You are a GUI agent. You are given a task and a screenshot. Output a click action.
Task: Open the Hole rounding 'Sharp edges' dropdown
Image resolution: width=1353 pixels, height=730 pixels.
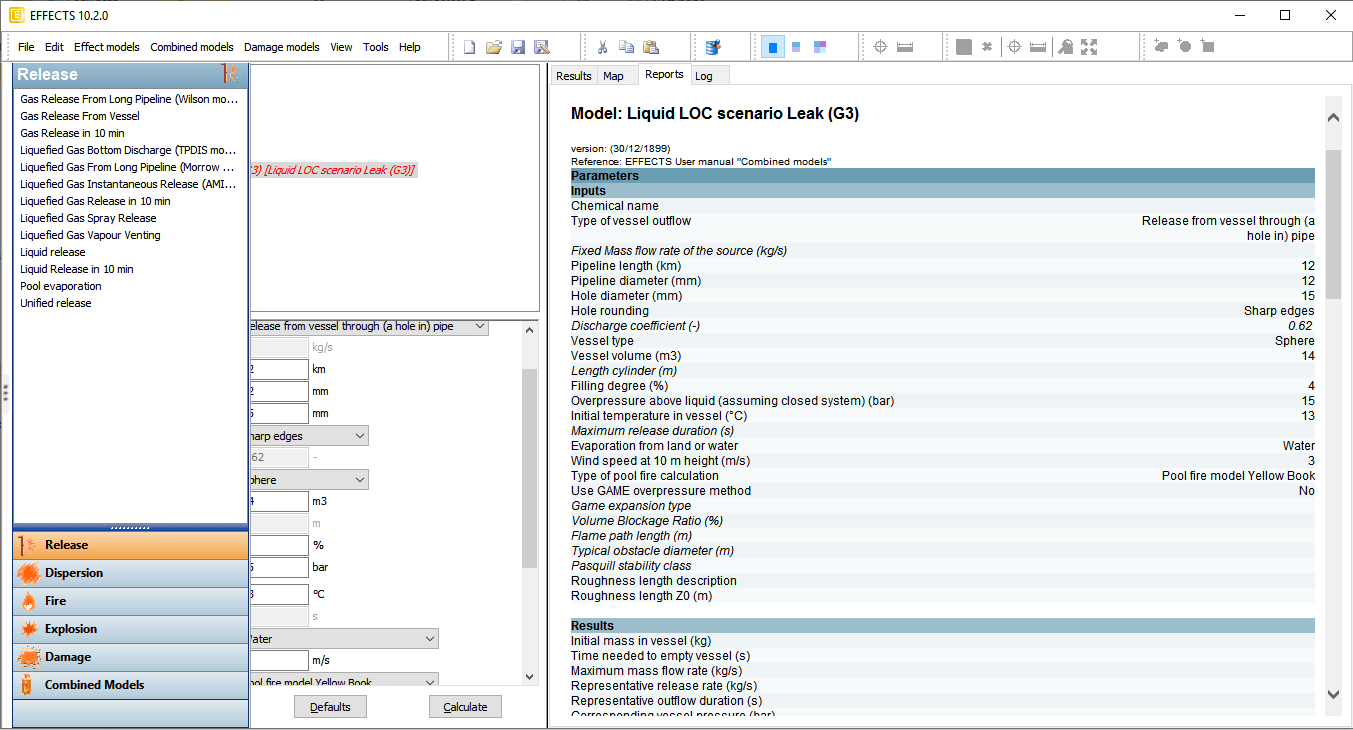click(x=359, y=436)
